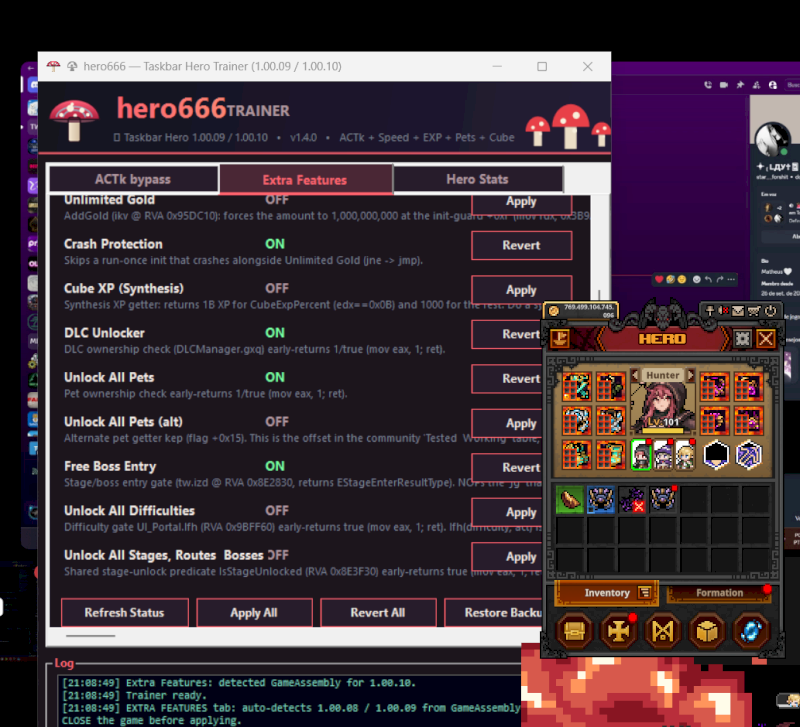Open the Inventory tab in the game
The width and height of the screenshot is (800, 727).
(x=606, y=592)
